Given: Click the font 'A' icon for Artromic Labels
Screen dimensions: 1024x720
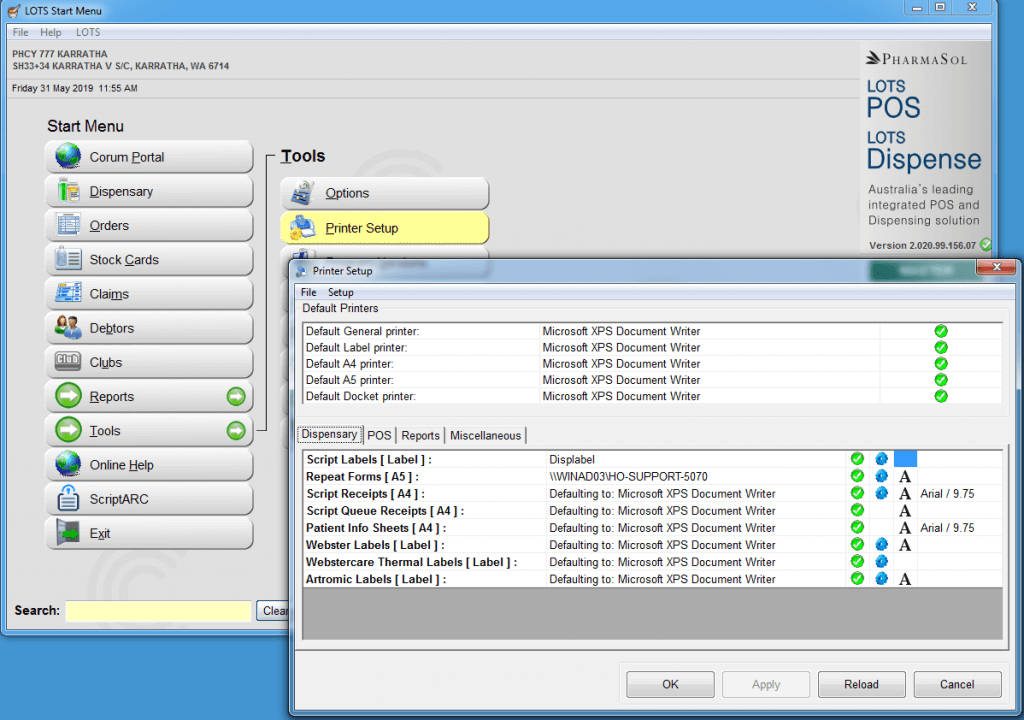Looking at the screenshot, I should pyautogui.click(x=905, y=579).
